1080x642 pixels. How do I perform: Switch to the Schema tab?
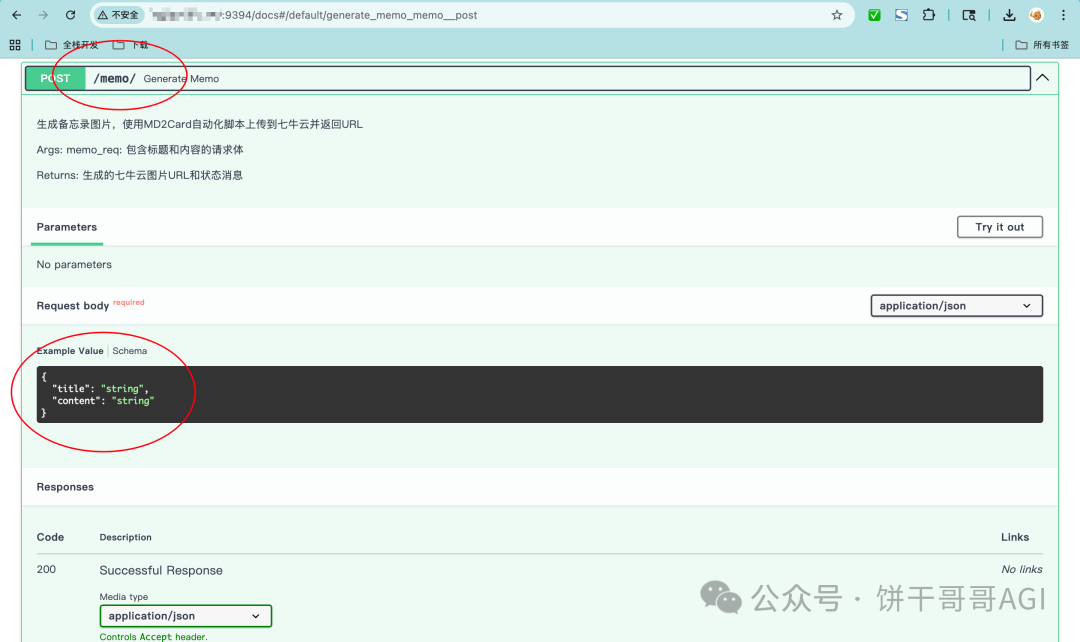129,351
